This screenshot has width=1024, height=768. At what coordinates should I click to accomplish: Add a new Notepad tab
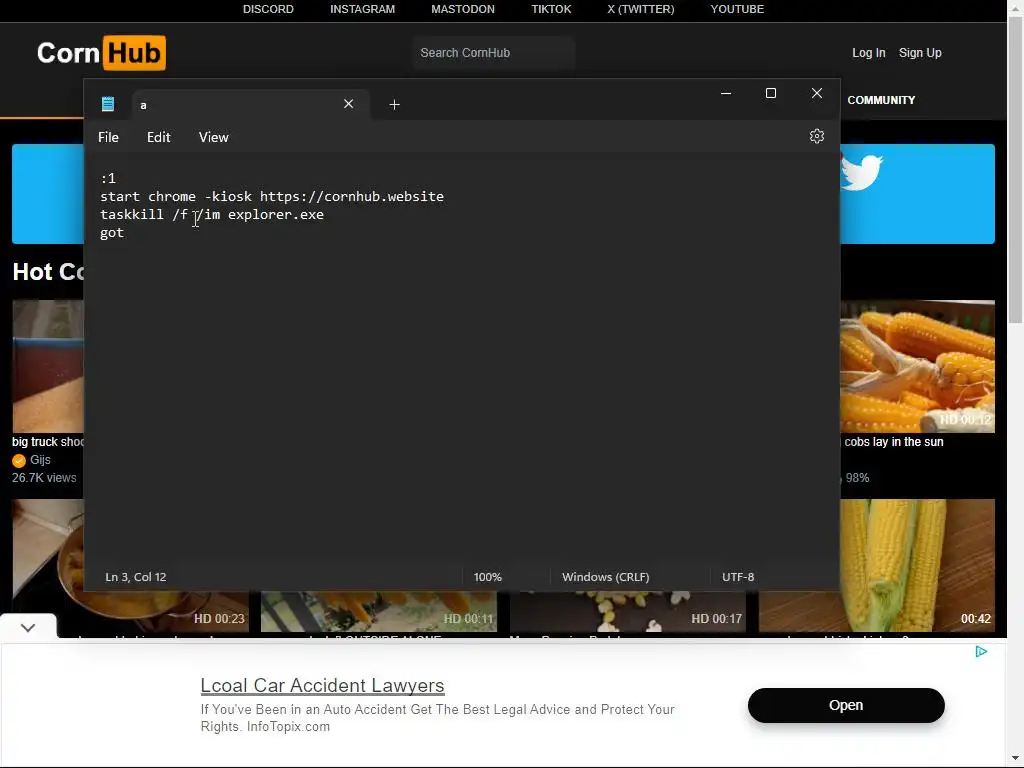[x=394, y=104]
